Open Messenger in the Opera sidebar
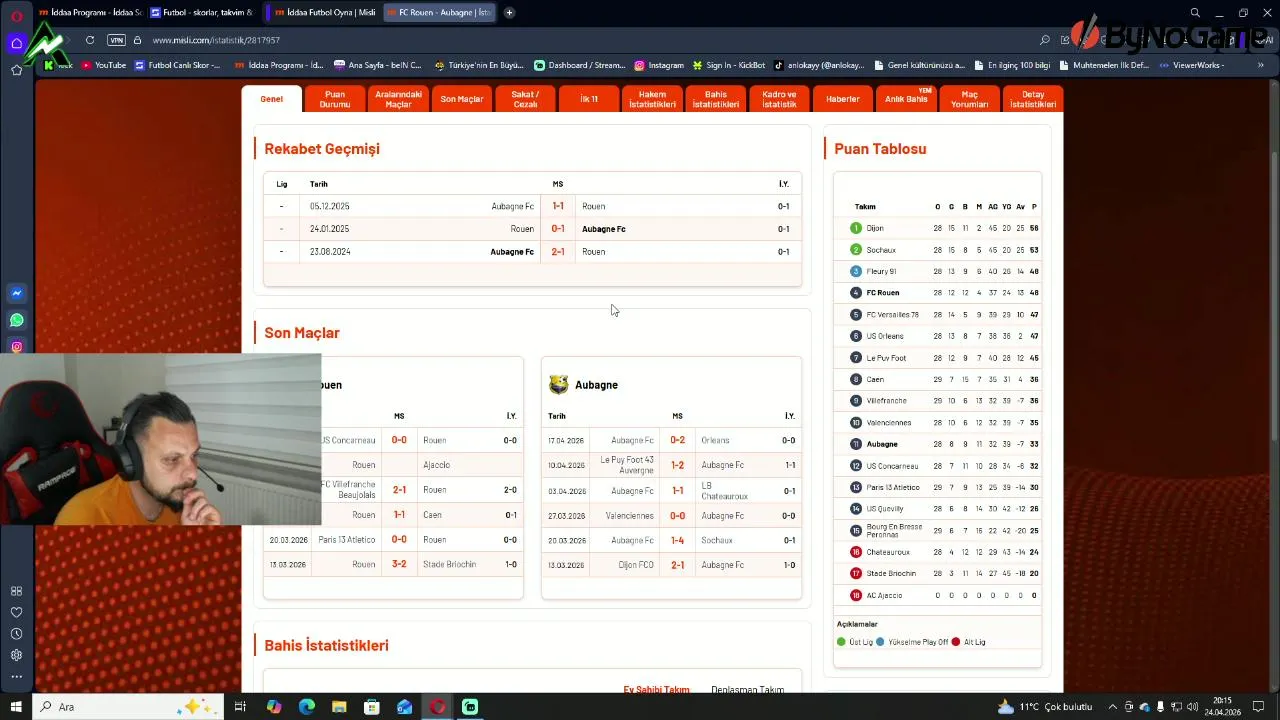Screen dimensions: 1280x720 click(x=16, y=294)
